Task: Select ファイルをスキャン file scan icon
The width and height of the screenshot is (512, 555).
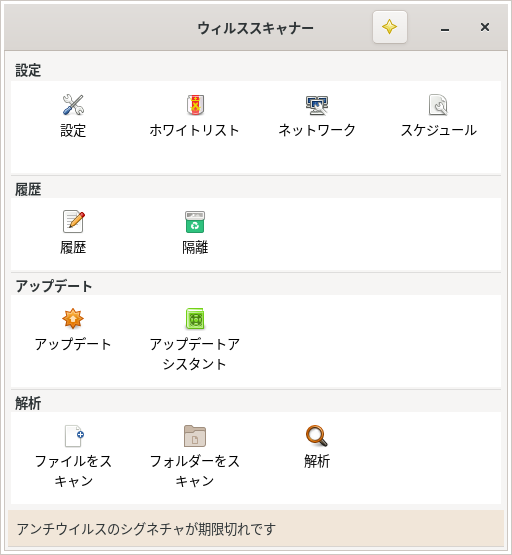Action: click(x=74, y=436)
